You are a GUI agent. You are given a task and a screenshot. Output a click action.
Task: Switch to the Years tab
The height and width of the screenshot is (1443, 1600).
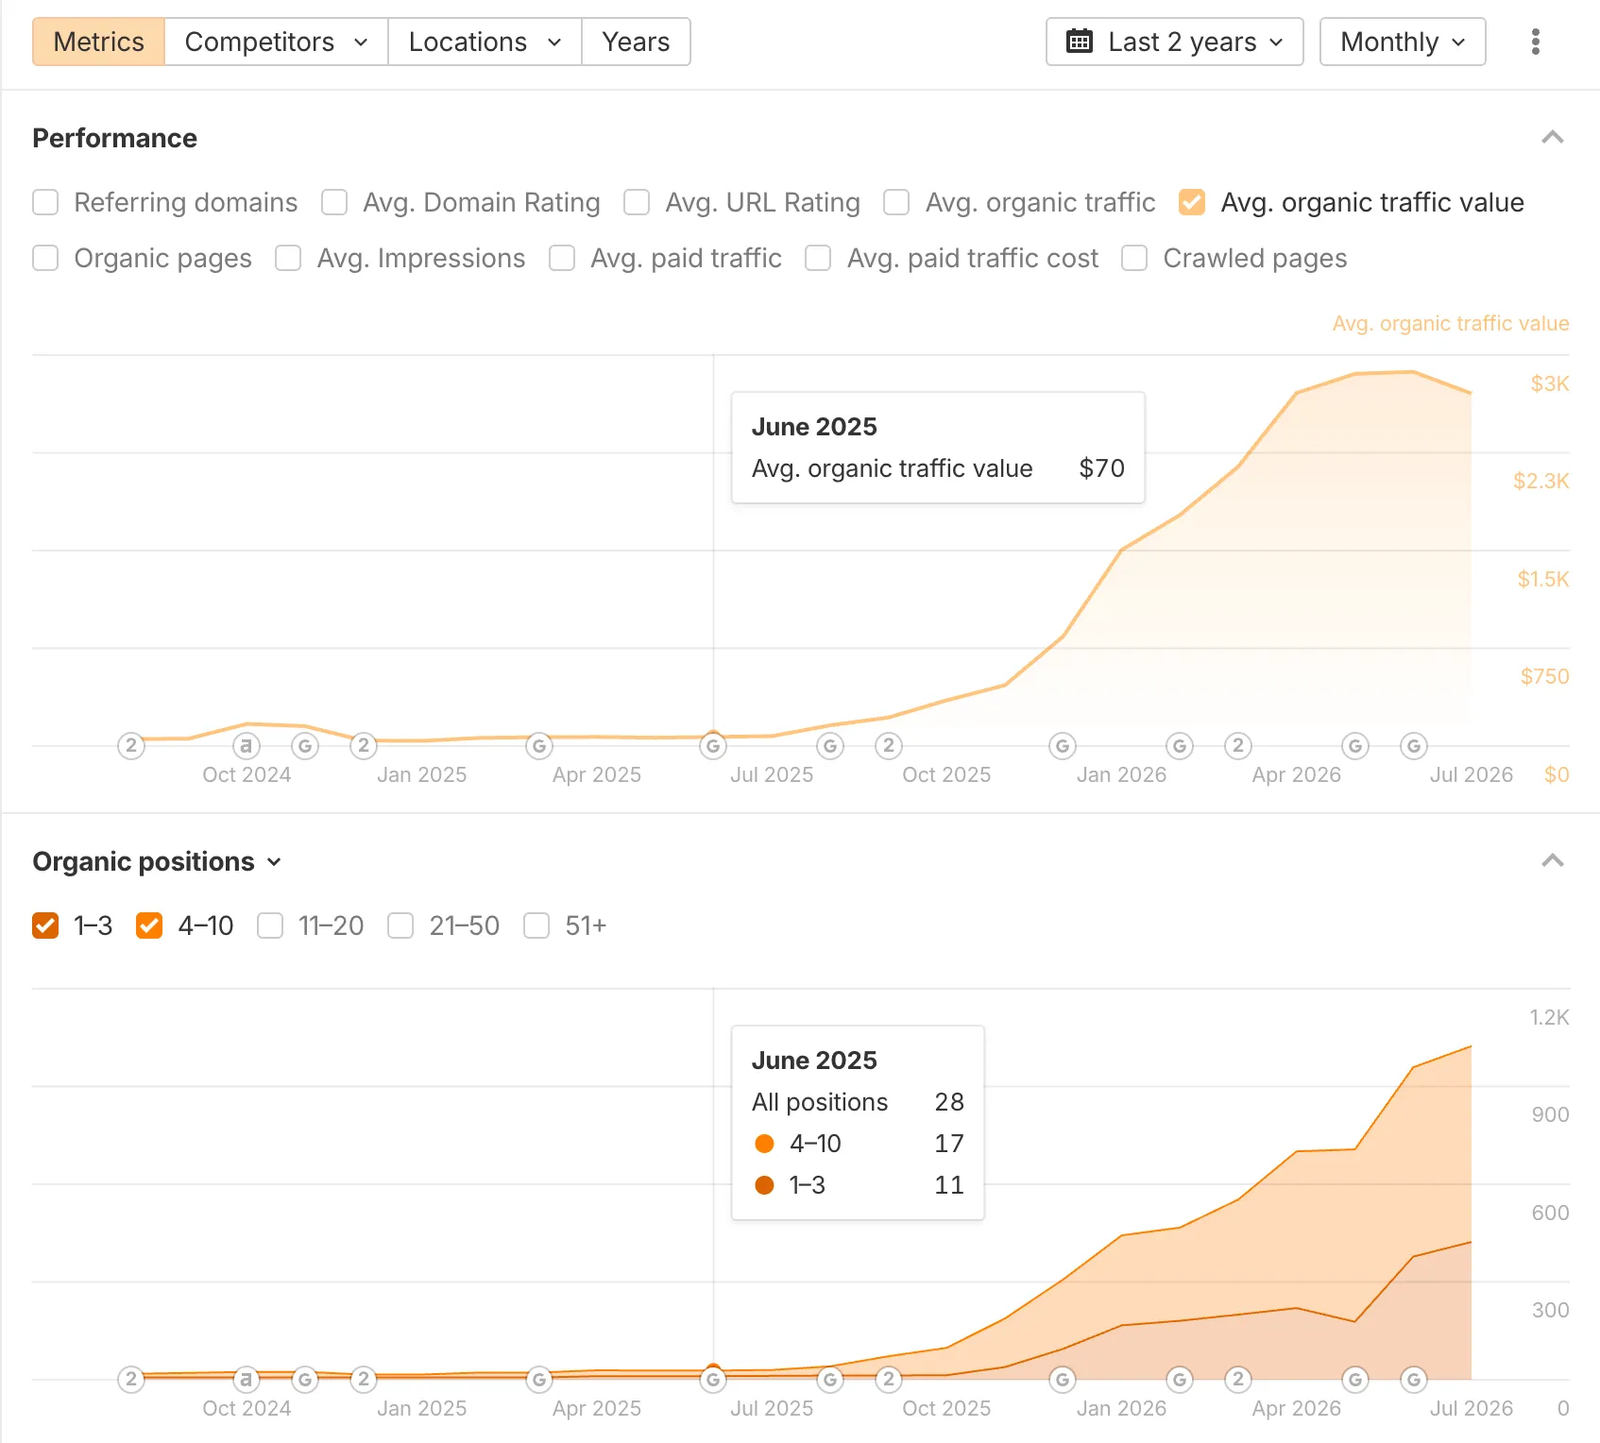coord(636,42)
